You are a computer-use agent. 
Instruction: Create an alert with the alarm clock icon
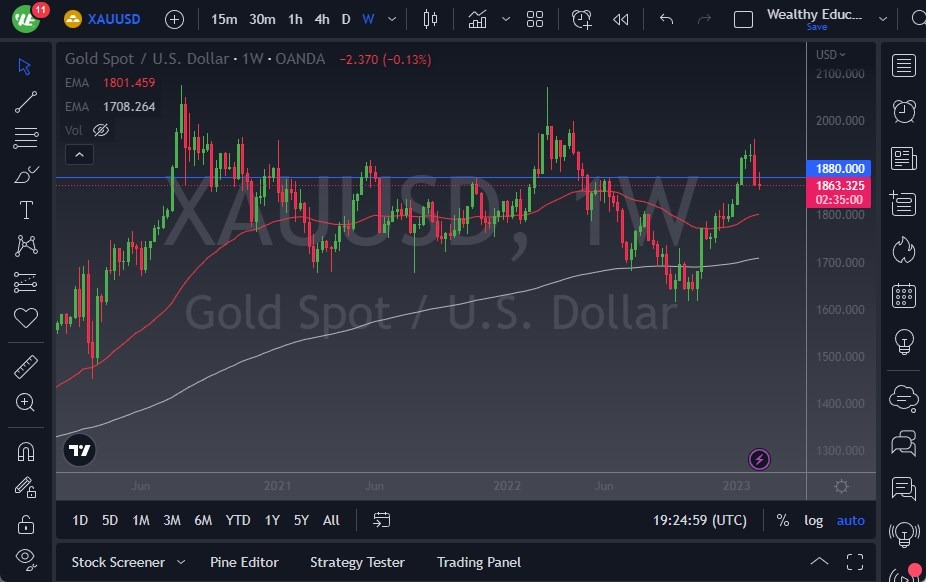[581, 19]
